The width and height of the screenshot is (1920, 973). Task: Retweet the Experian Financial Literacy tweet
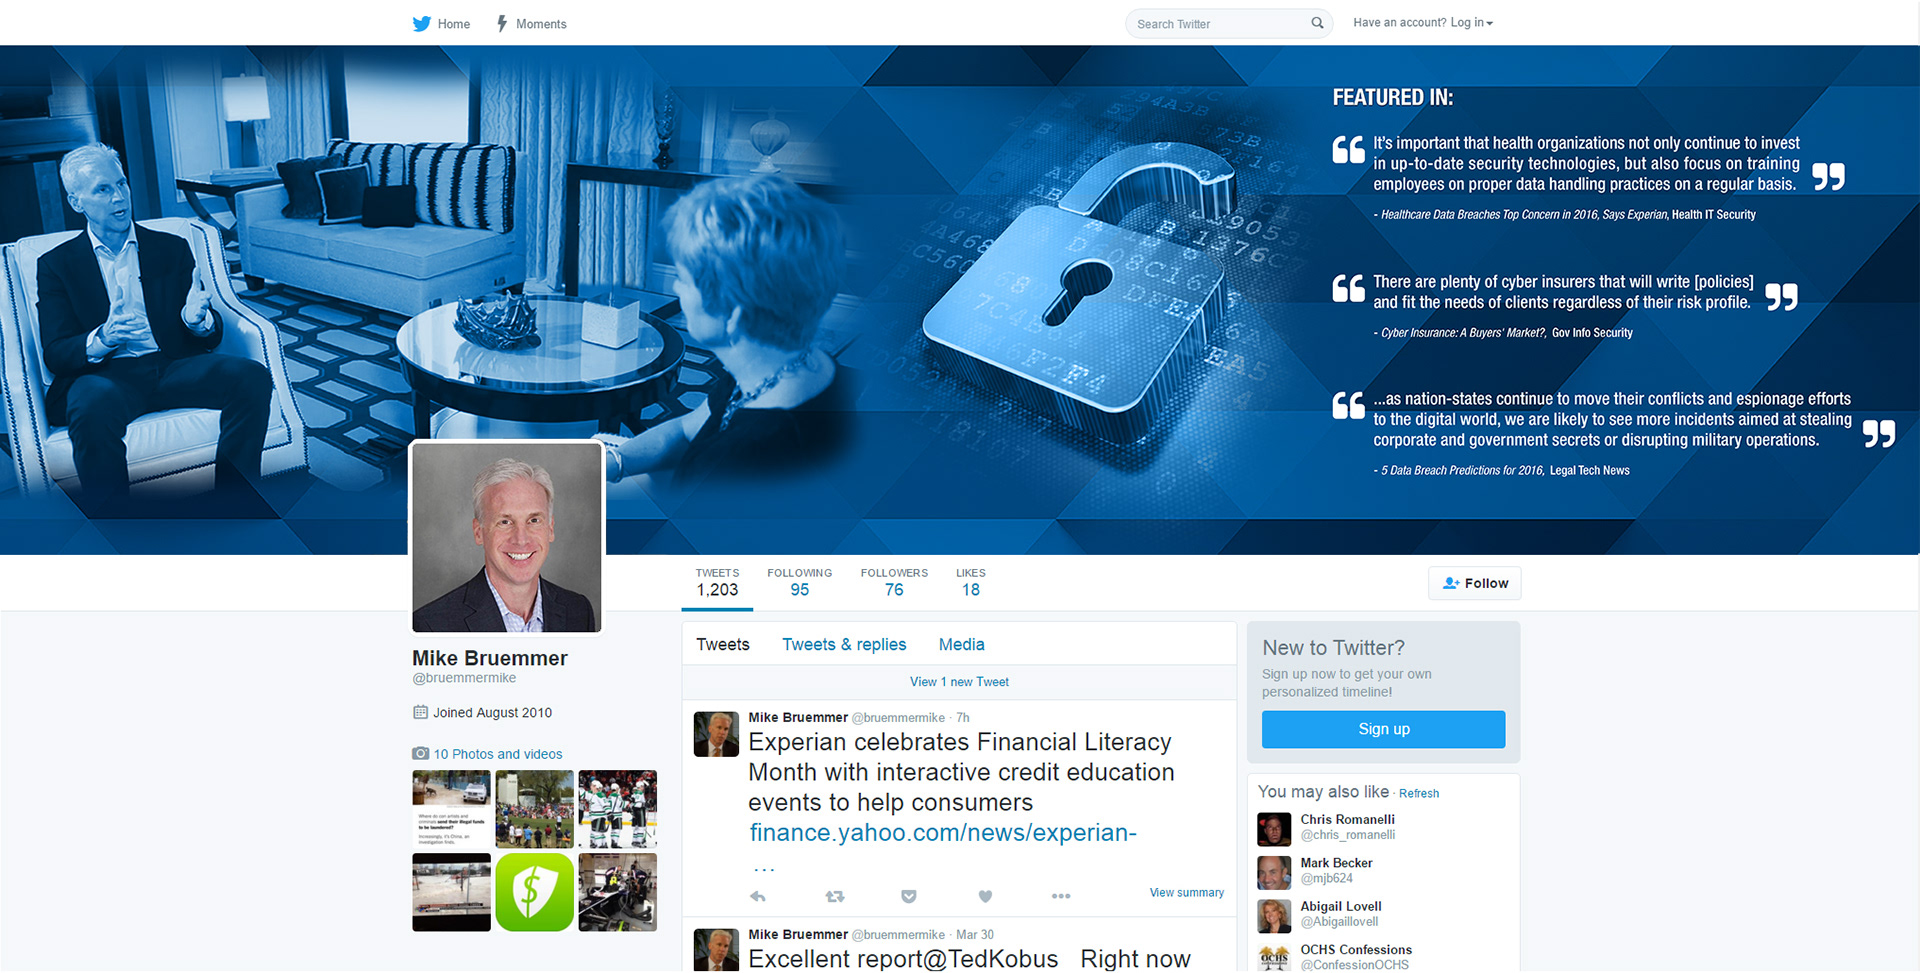[x=834, y=896]
